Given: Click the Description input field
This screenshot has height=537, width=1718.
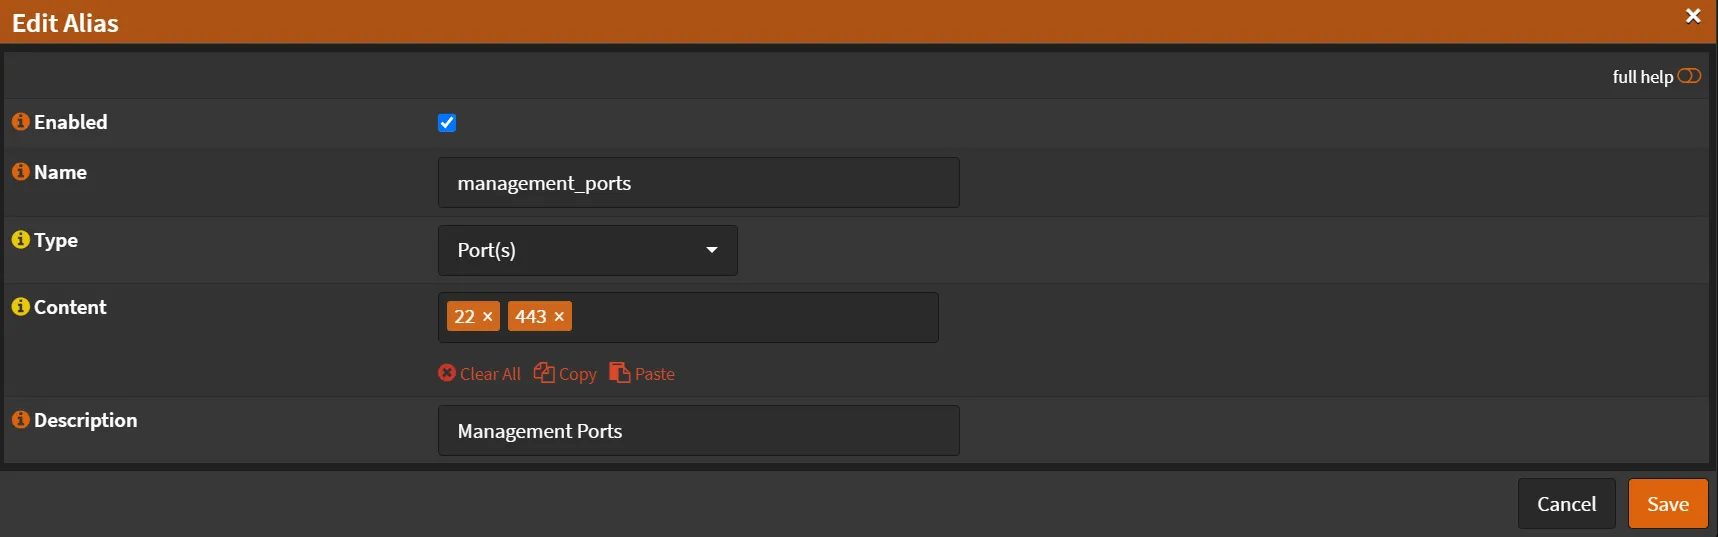Looking at the screenshot, I should click(x=698, y=431).
